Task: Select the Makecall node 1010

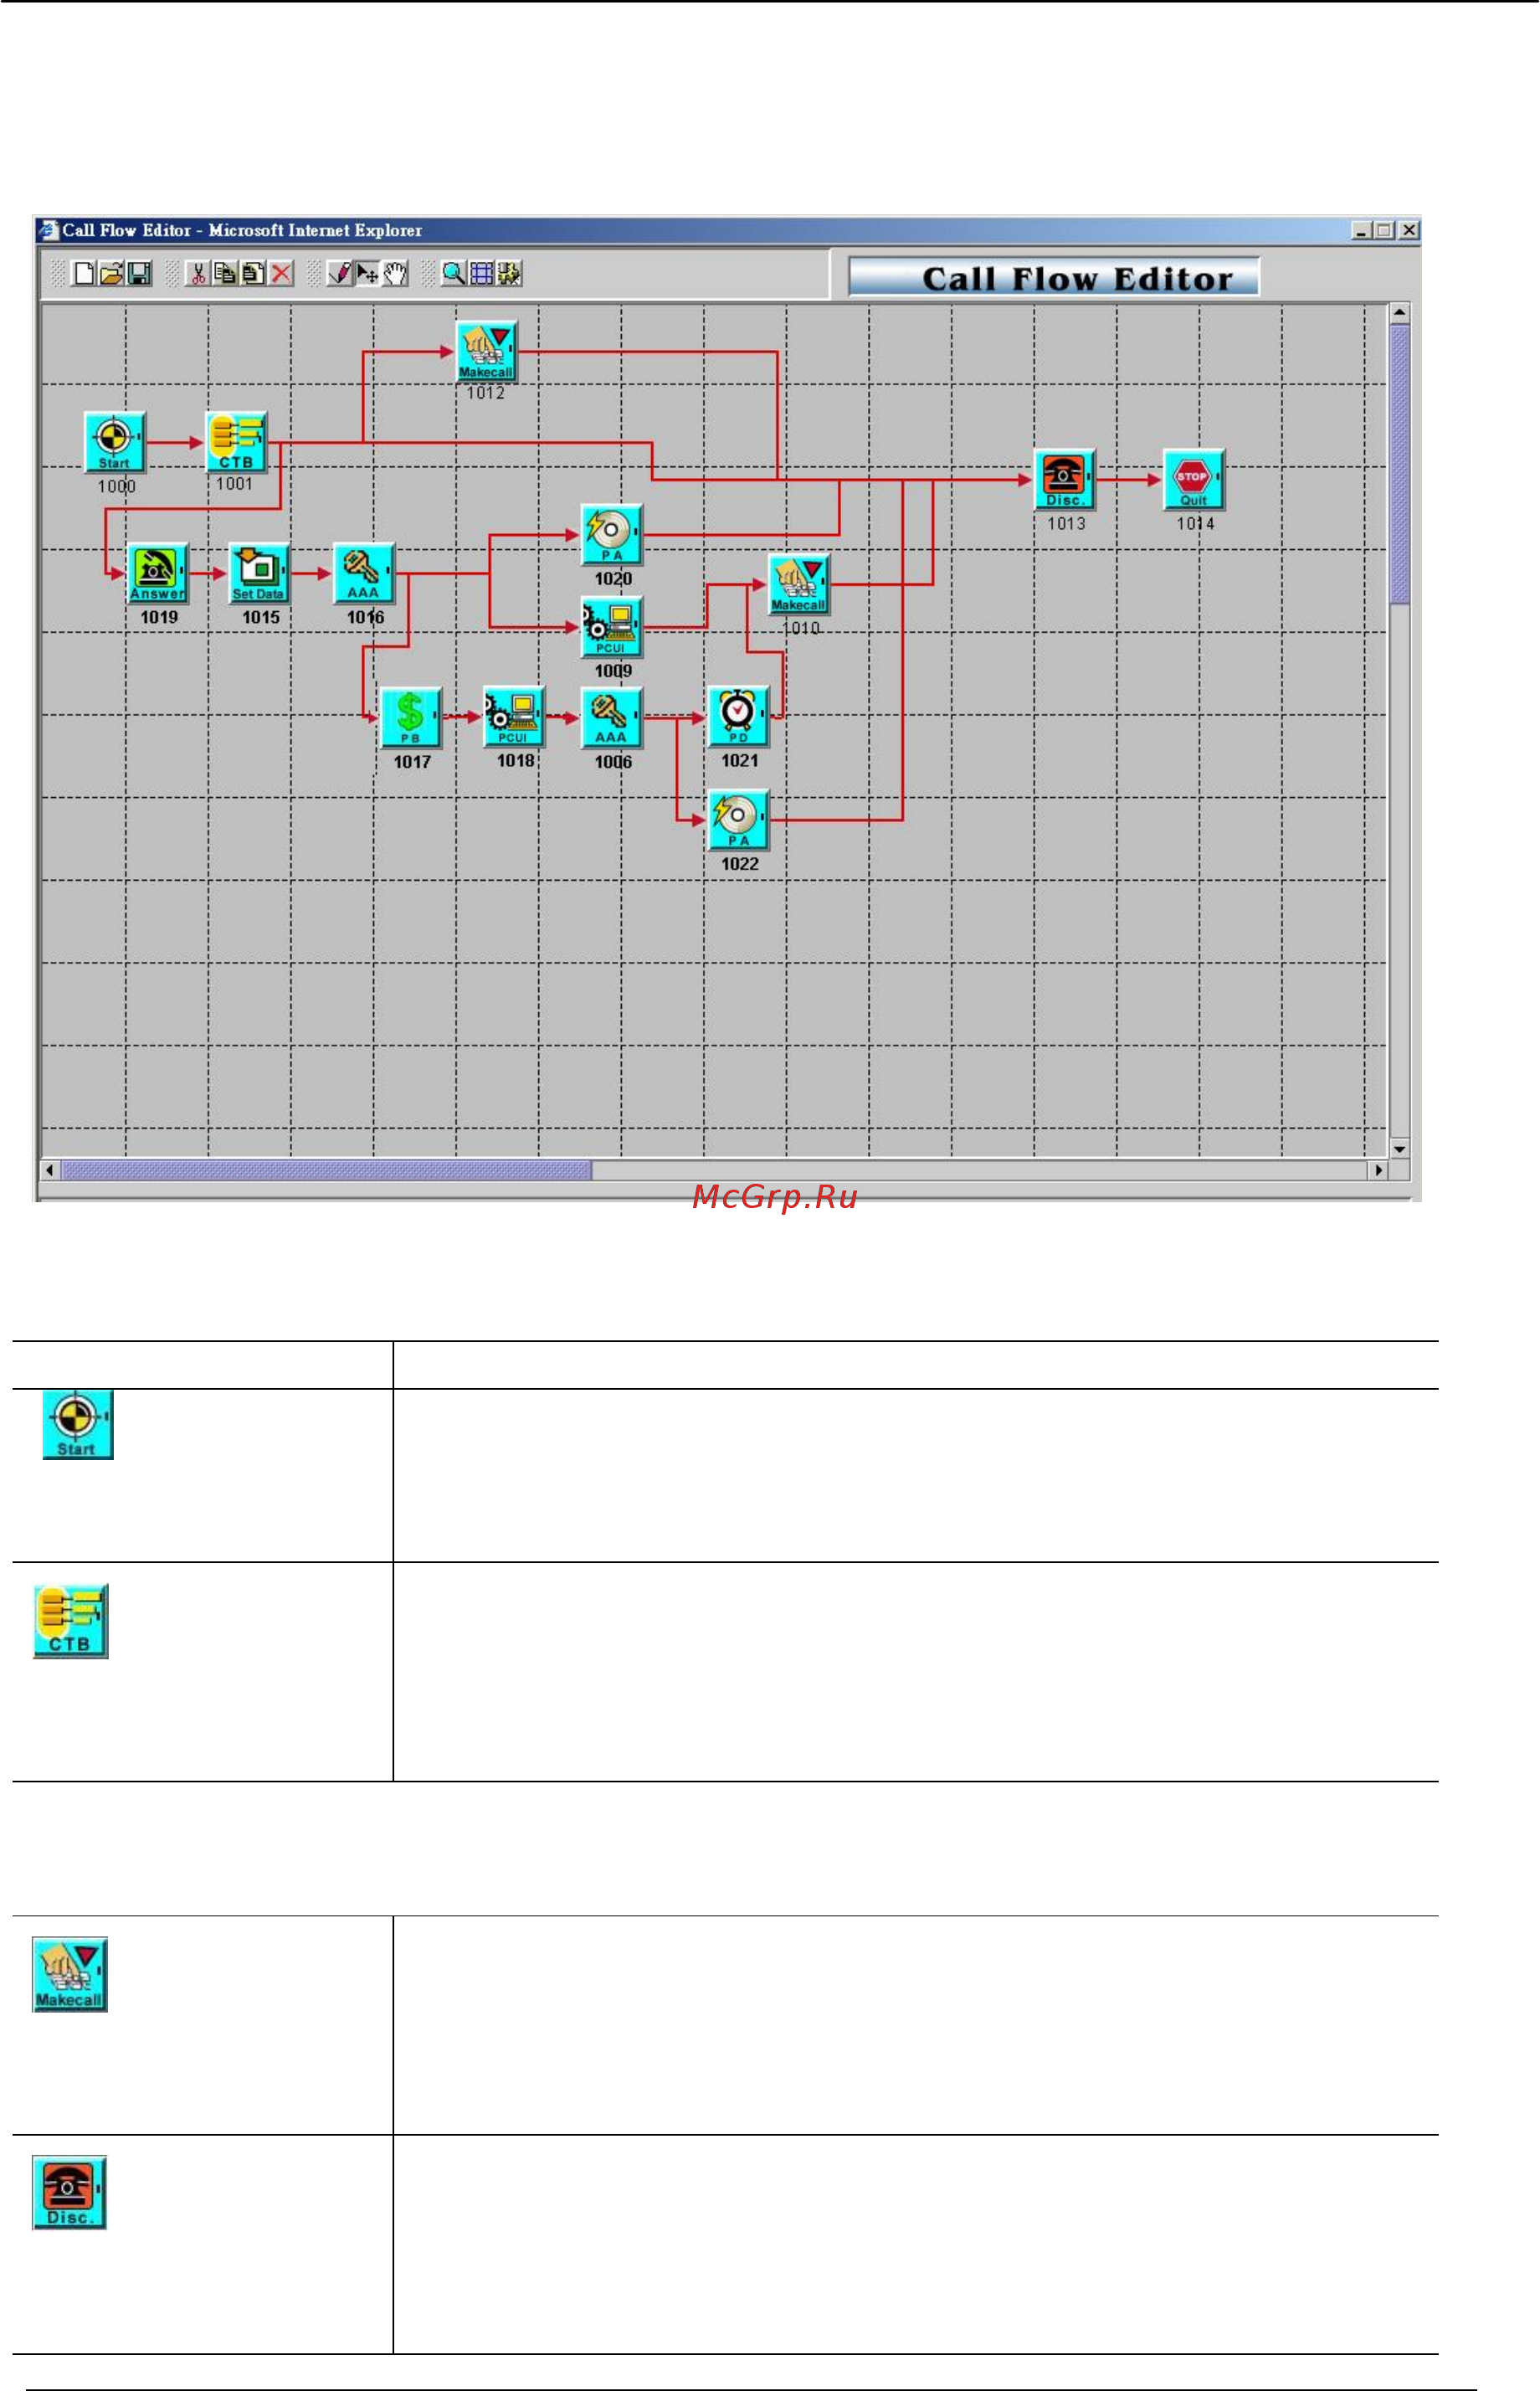Action: click(799, 584)
